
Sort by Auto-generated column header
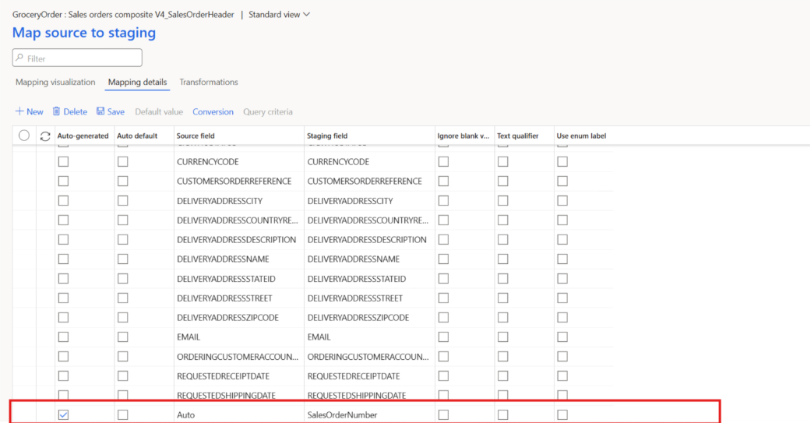83,136
